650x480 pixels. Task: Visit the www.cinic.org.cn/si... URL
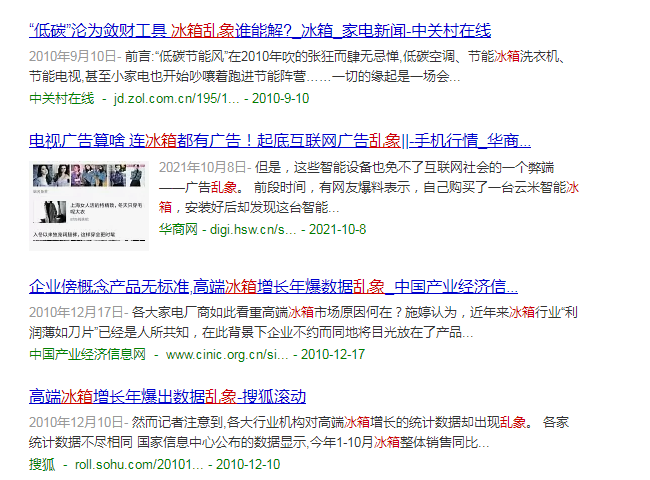[x=227, y=354]
